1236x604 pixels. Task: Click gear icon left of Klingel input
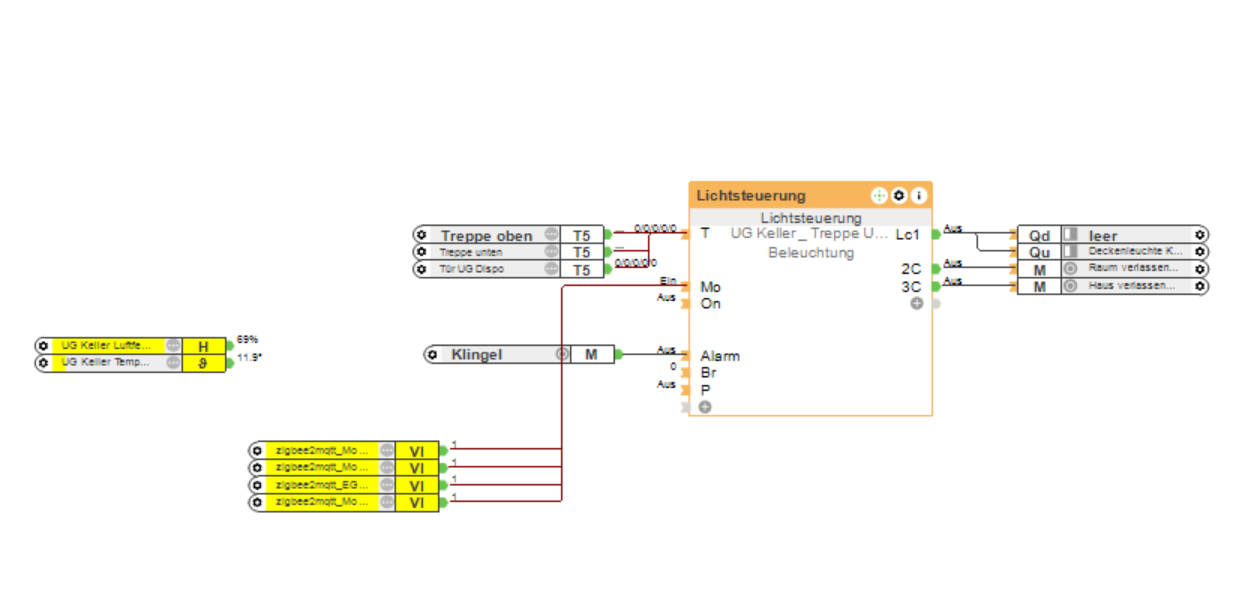point(432,354)
